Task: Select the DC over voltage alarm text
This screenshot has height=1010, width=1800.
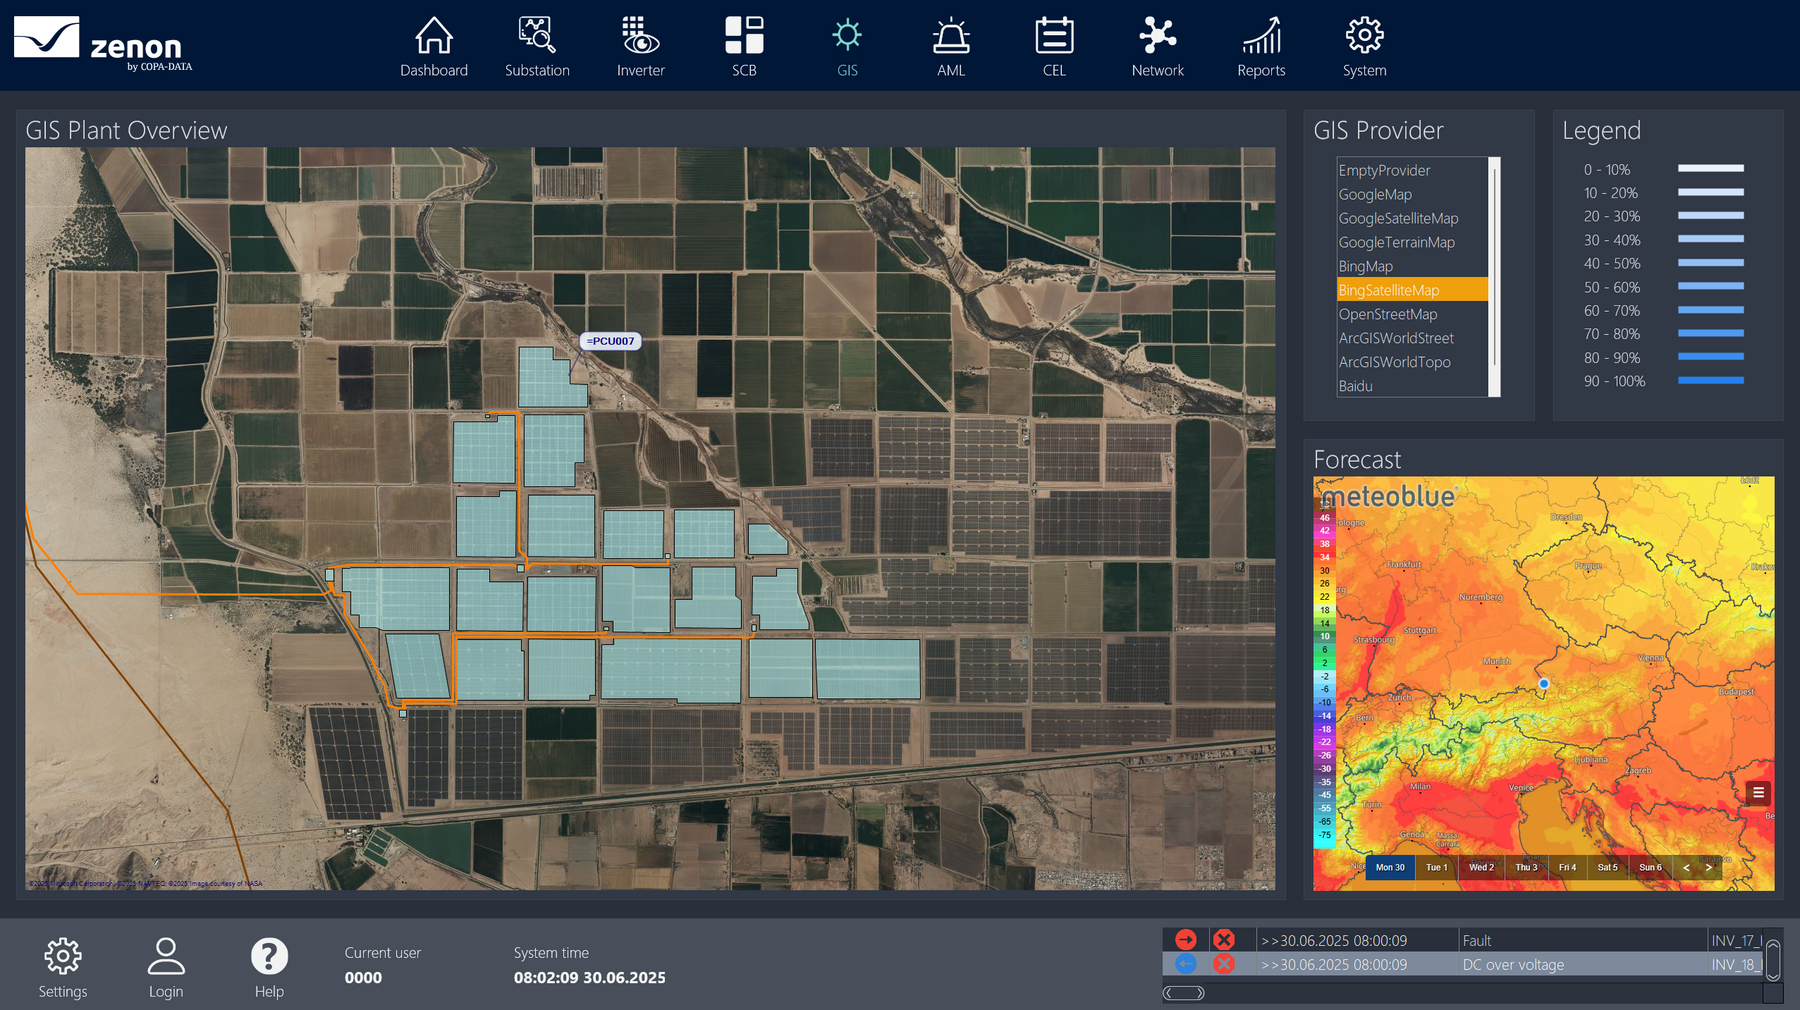Action: click(1513, 964)
